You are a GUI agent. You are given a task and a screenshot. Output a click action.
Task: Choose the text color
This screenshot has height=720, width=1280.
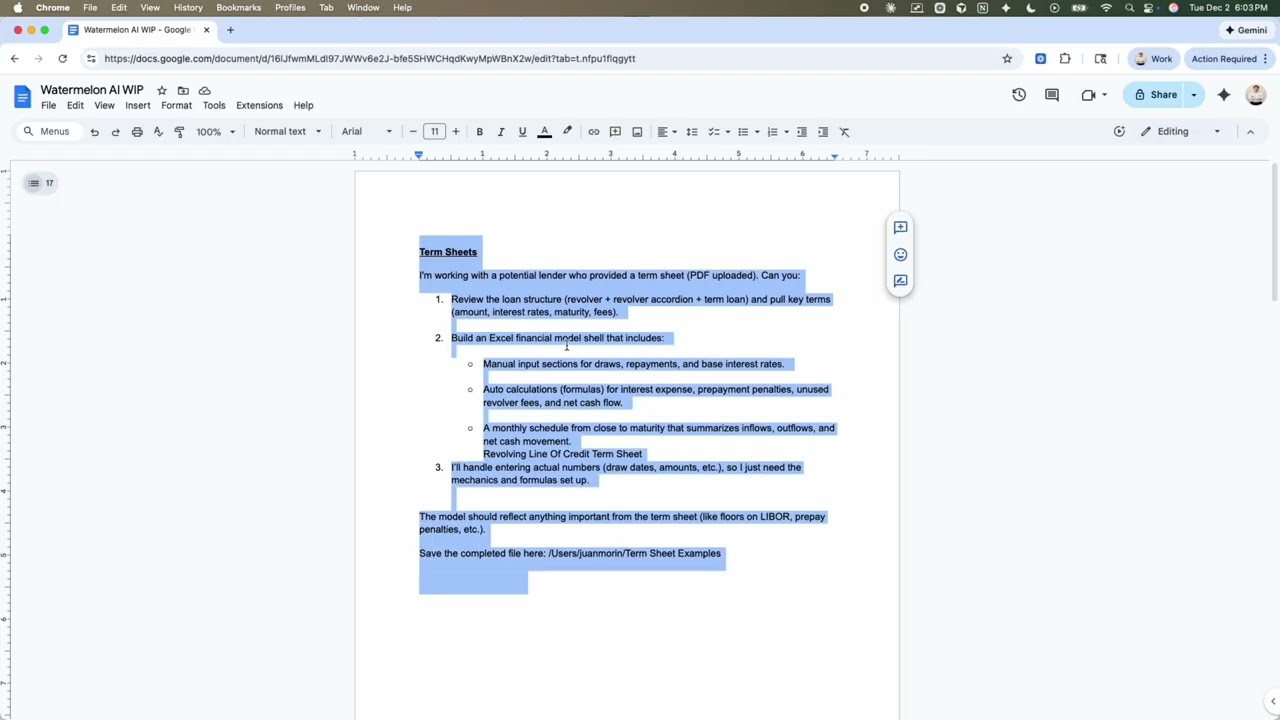(x=545, y=132)
